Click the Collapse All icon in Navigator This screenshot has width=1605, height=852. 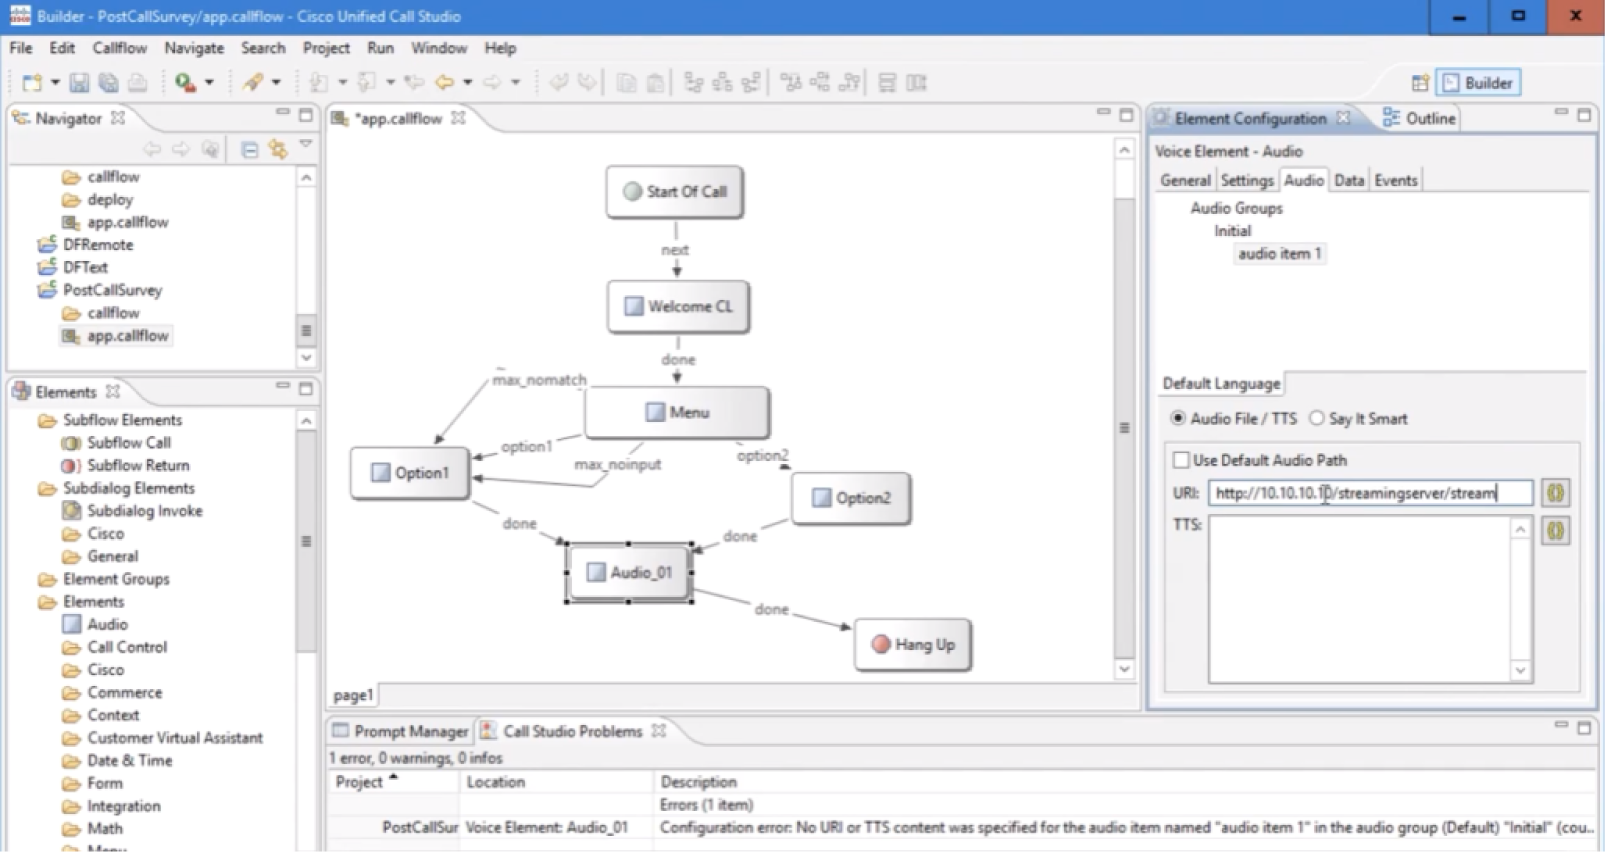[x=250, y=150]
